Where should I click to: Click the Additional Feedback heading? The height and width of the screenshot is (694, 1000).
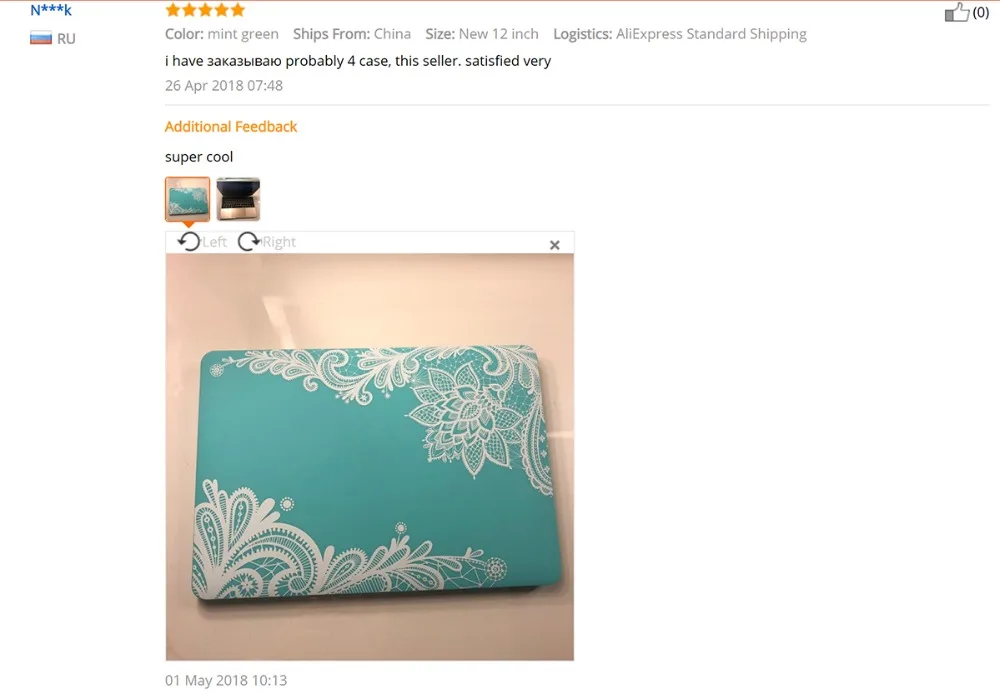pos(231,126)
